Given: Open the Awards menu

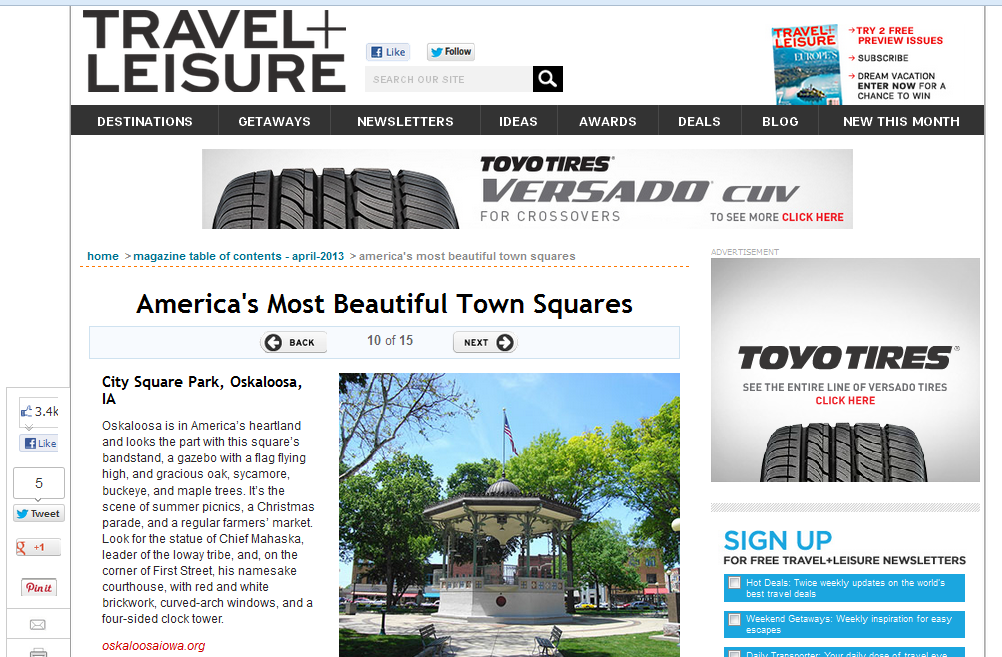Looking at the screenshot, I should point(608,121).
